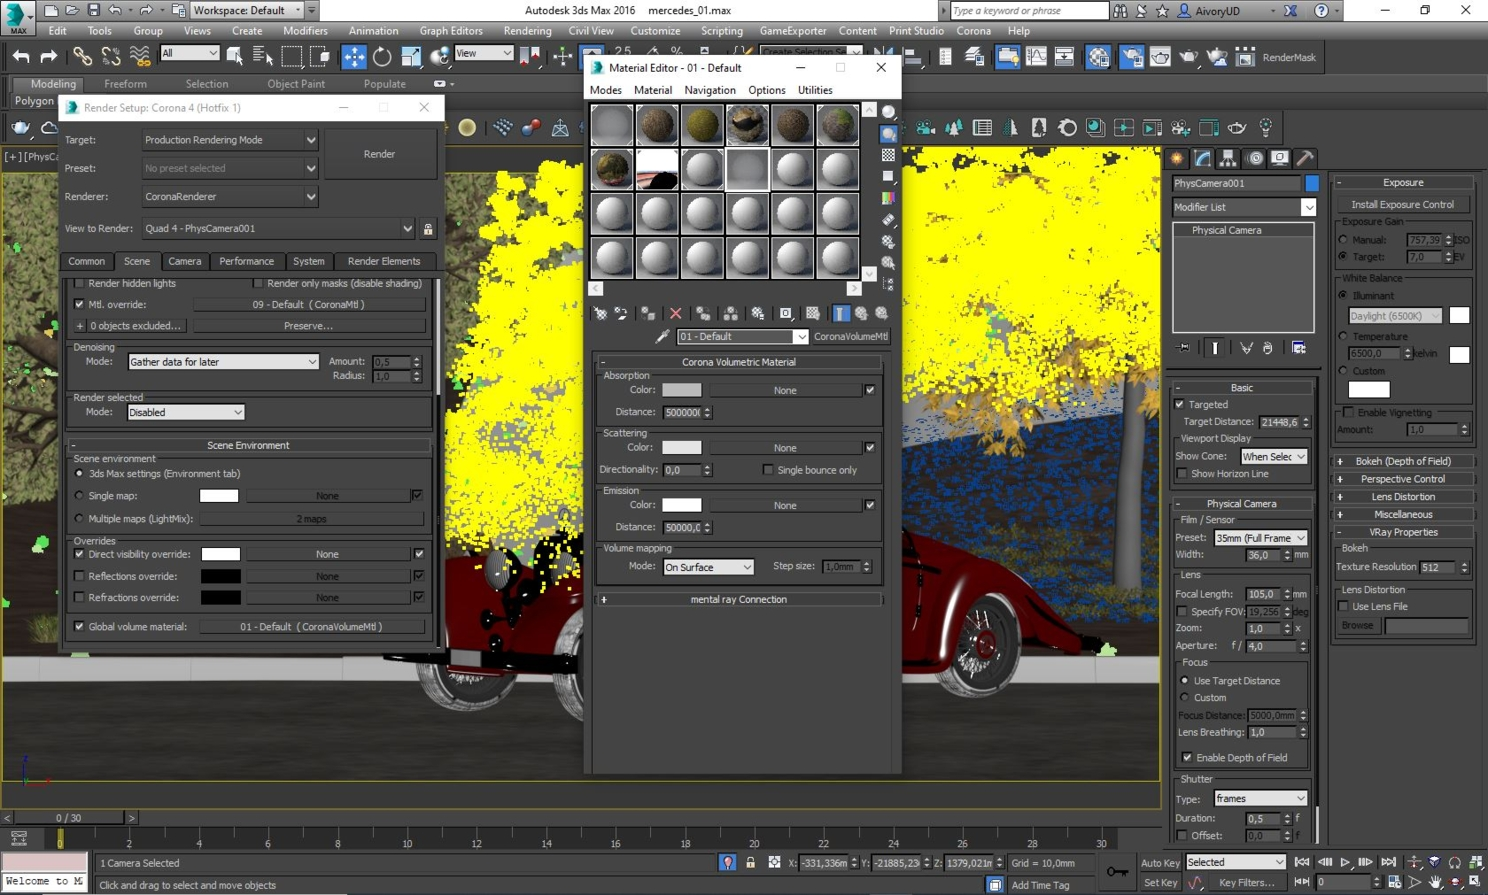This screenshot has width=1488, height=895.
Task: Click the Undo arrow icon
Action: pyautogui.click(x=20, y=57)
